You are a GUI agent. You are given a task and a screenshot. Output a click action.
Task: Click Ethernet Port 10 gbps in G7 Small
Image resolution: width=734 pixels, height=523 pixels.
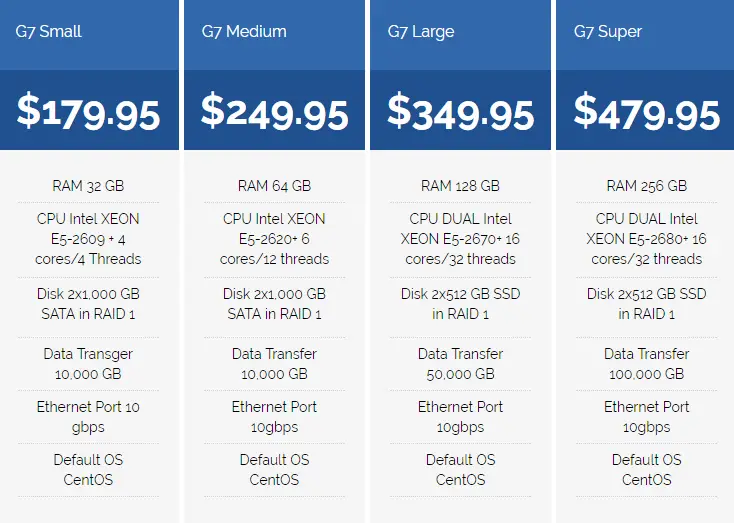[88, 417]
